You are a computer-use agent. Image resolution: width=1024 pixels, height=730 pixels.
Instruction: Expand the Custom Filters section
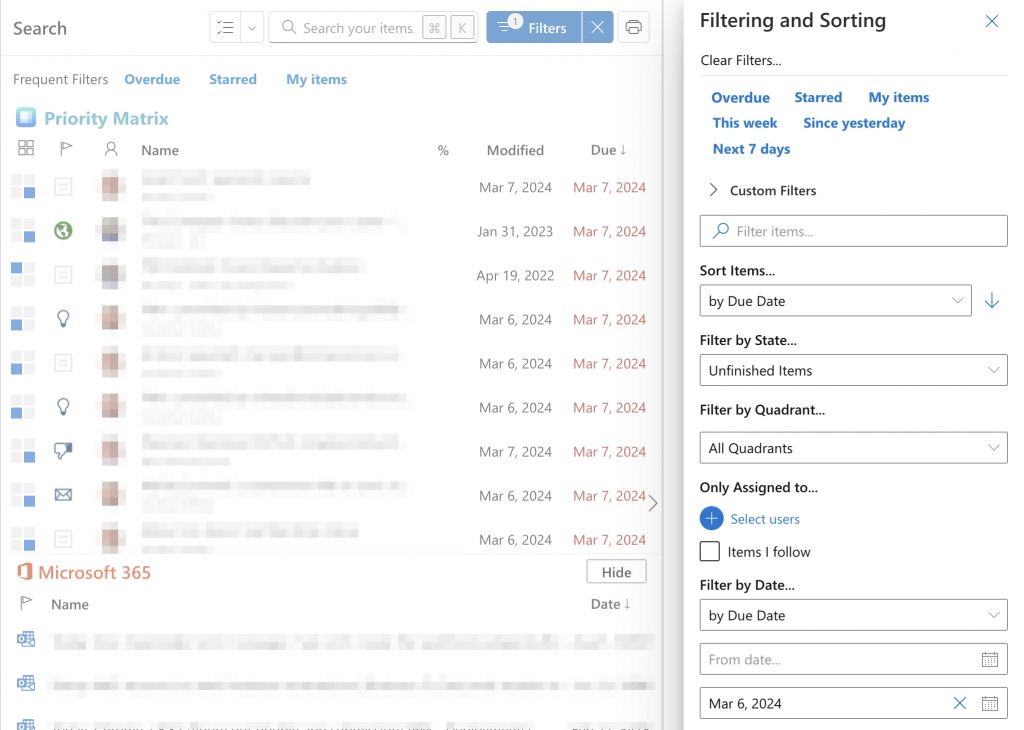tap(712, 190)
